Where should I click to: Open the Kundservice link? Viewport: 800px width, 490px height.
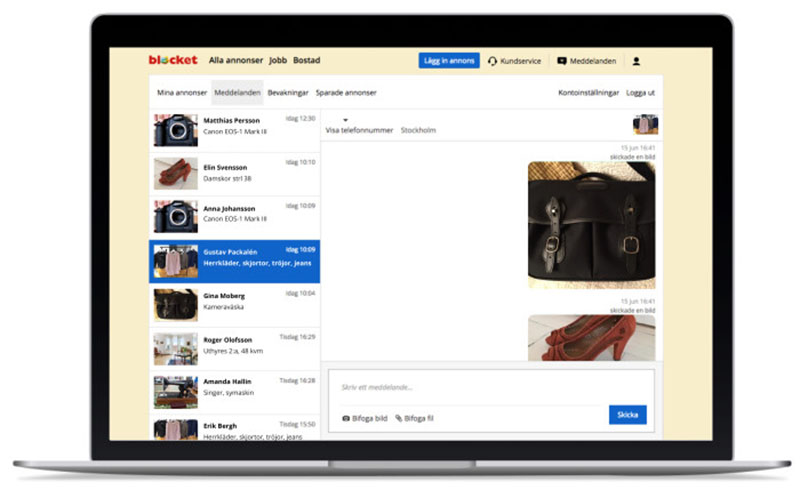pos(520,61)
